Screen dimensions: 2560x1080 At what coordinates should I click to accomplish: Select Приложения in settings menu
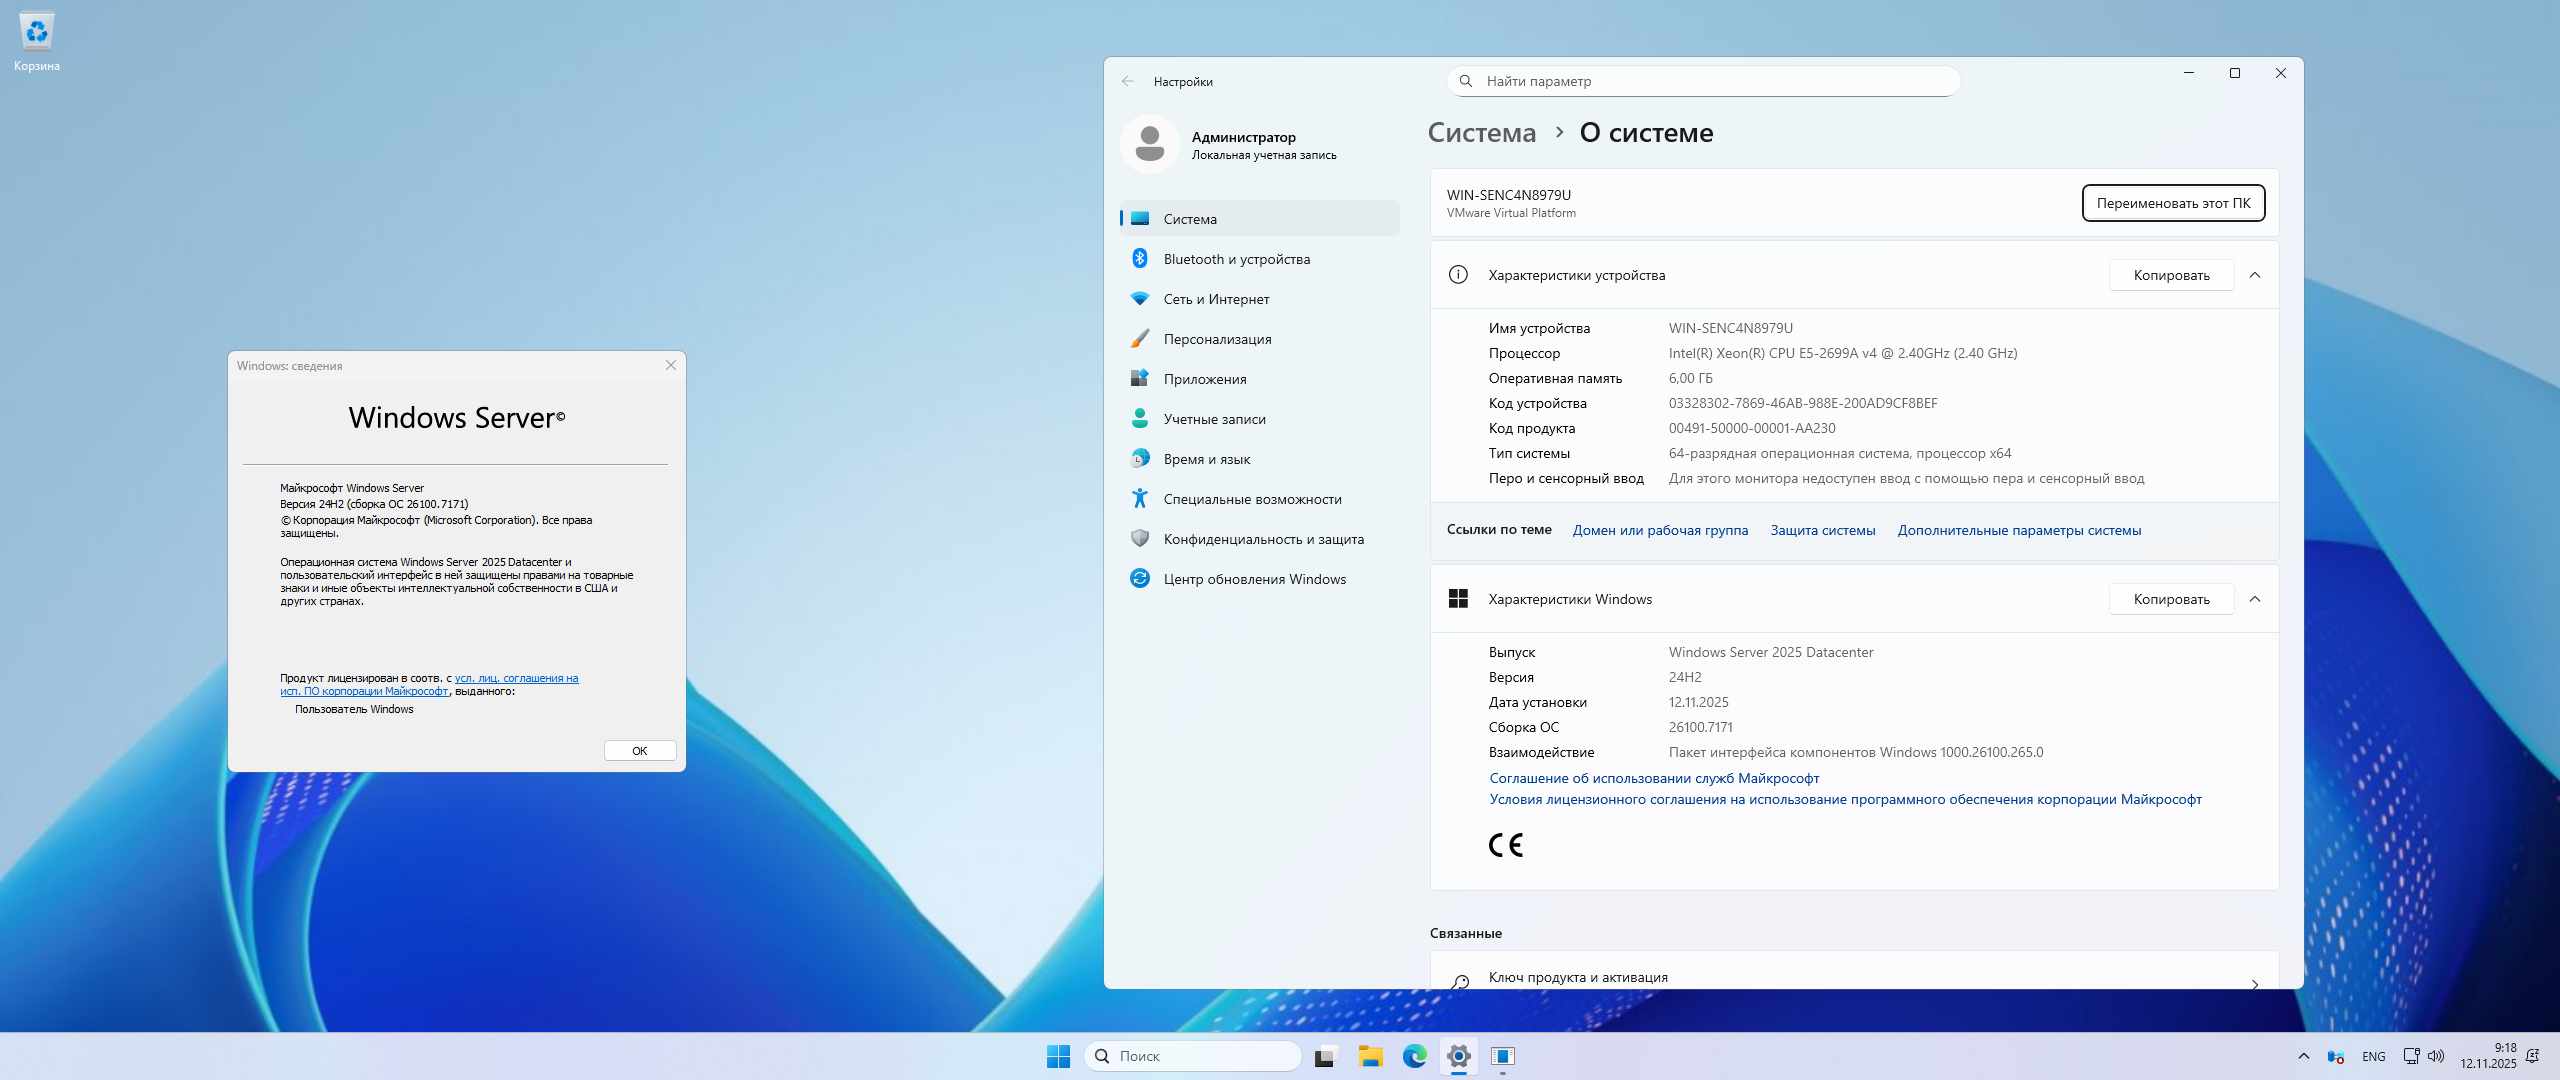click(1204, 379)
